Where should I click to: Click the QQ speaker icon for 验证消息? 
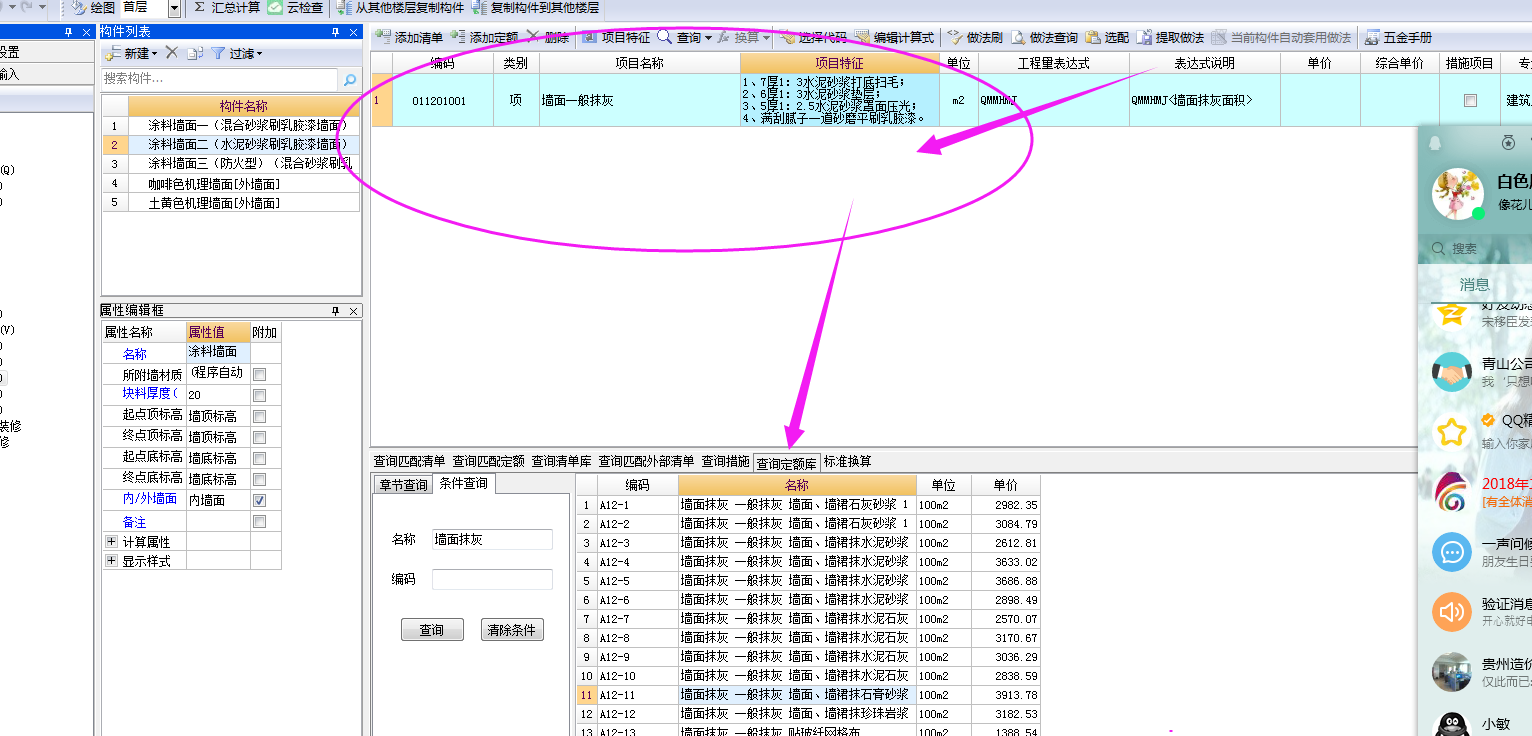coord(1451,611)
